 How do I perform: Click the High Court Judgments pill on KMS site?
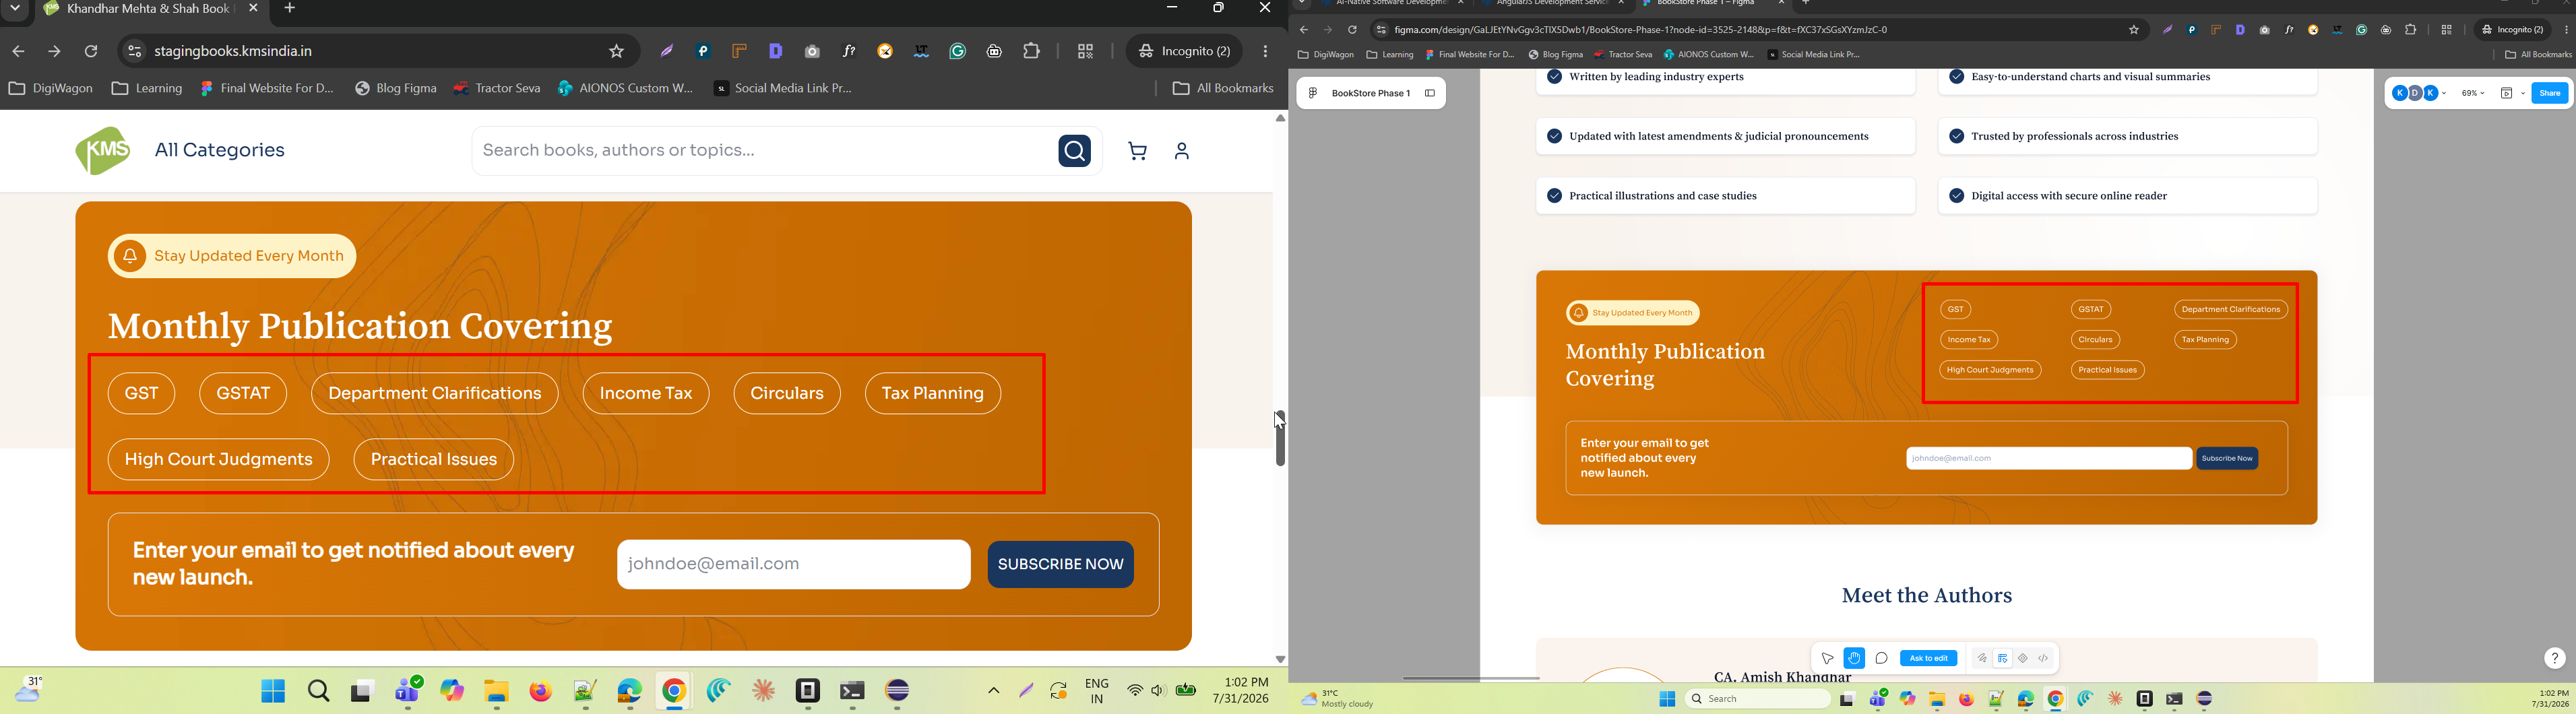tap(219, 459)
